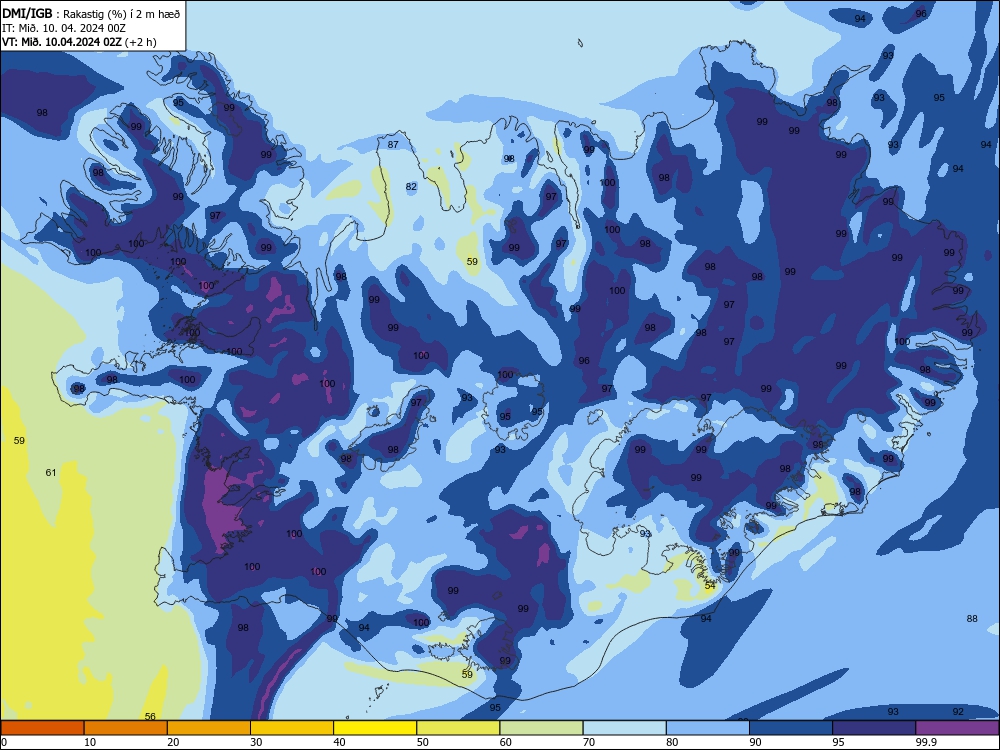
Task: Click the orange 10–20 legend swatch
Action: [126, 728]
